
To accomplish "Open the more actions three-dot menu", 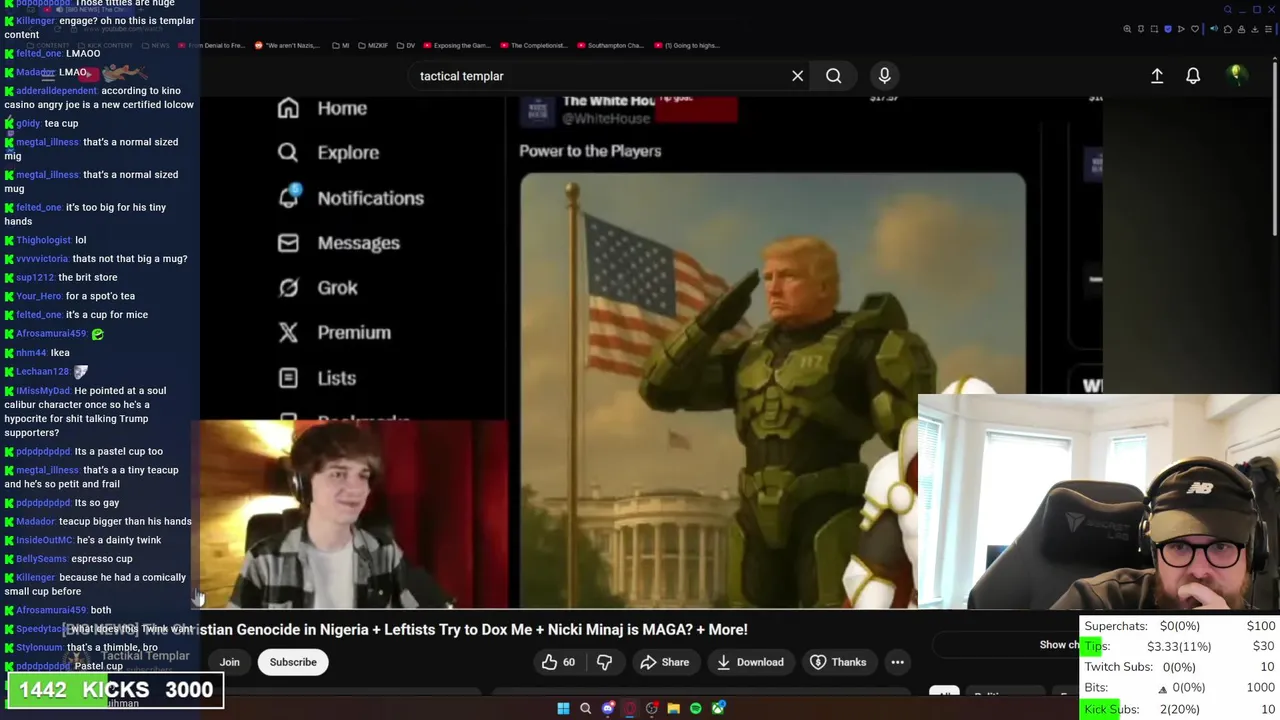I will click(897, 662).
